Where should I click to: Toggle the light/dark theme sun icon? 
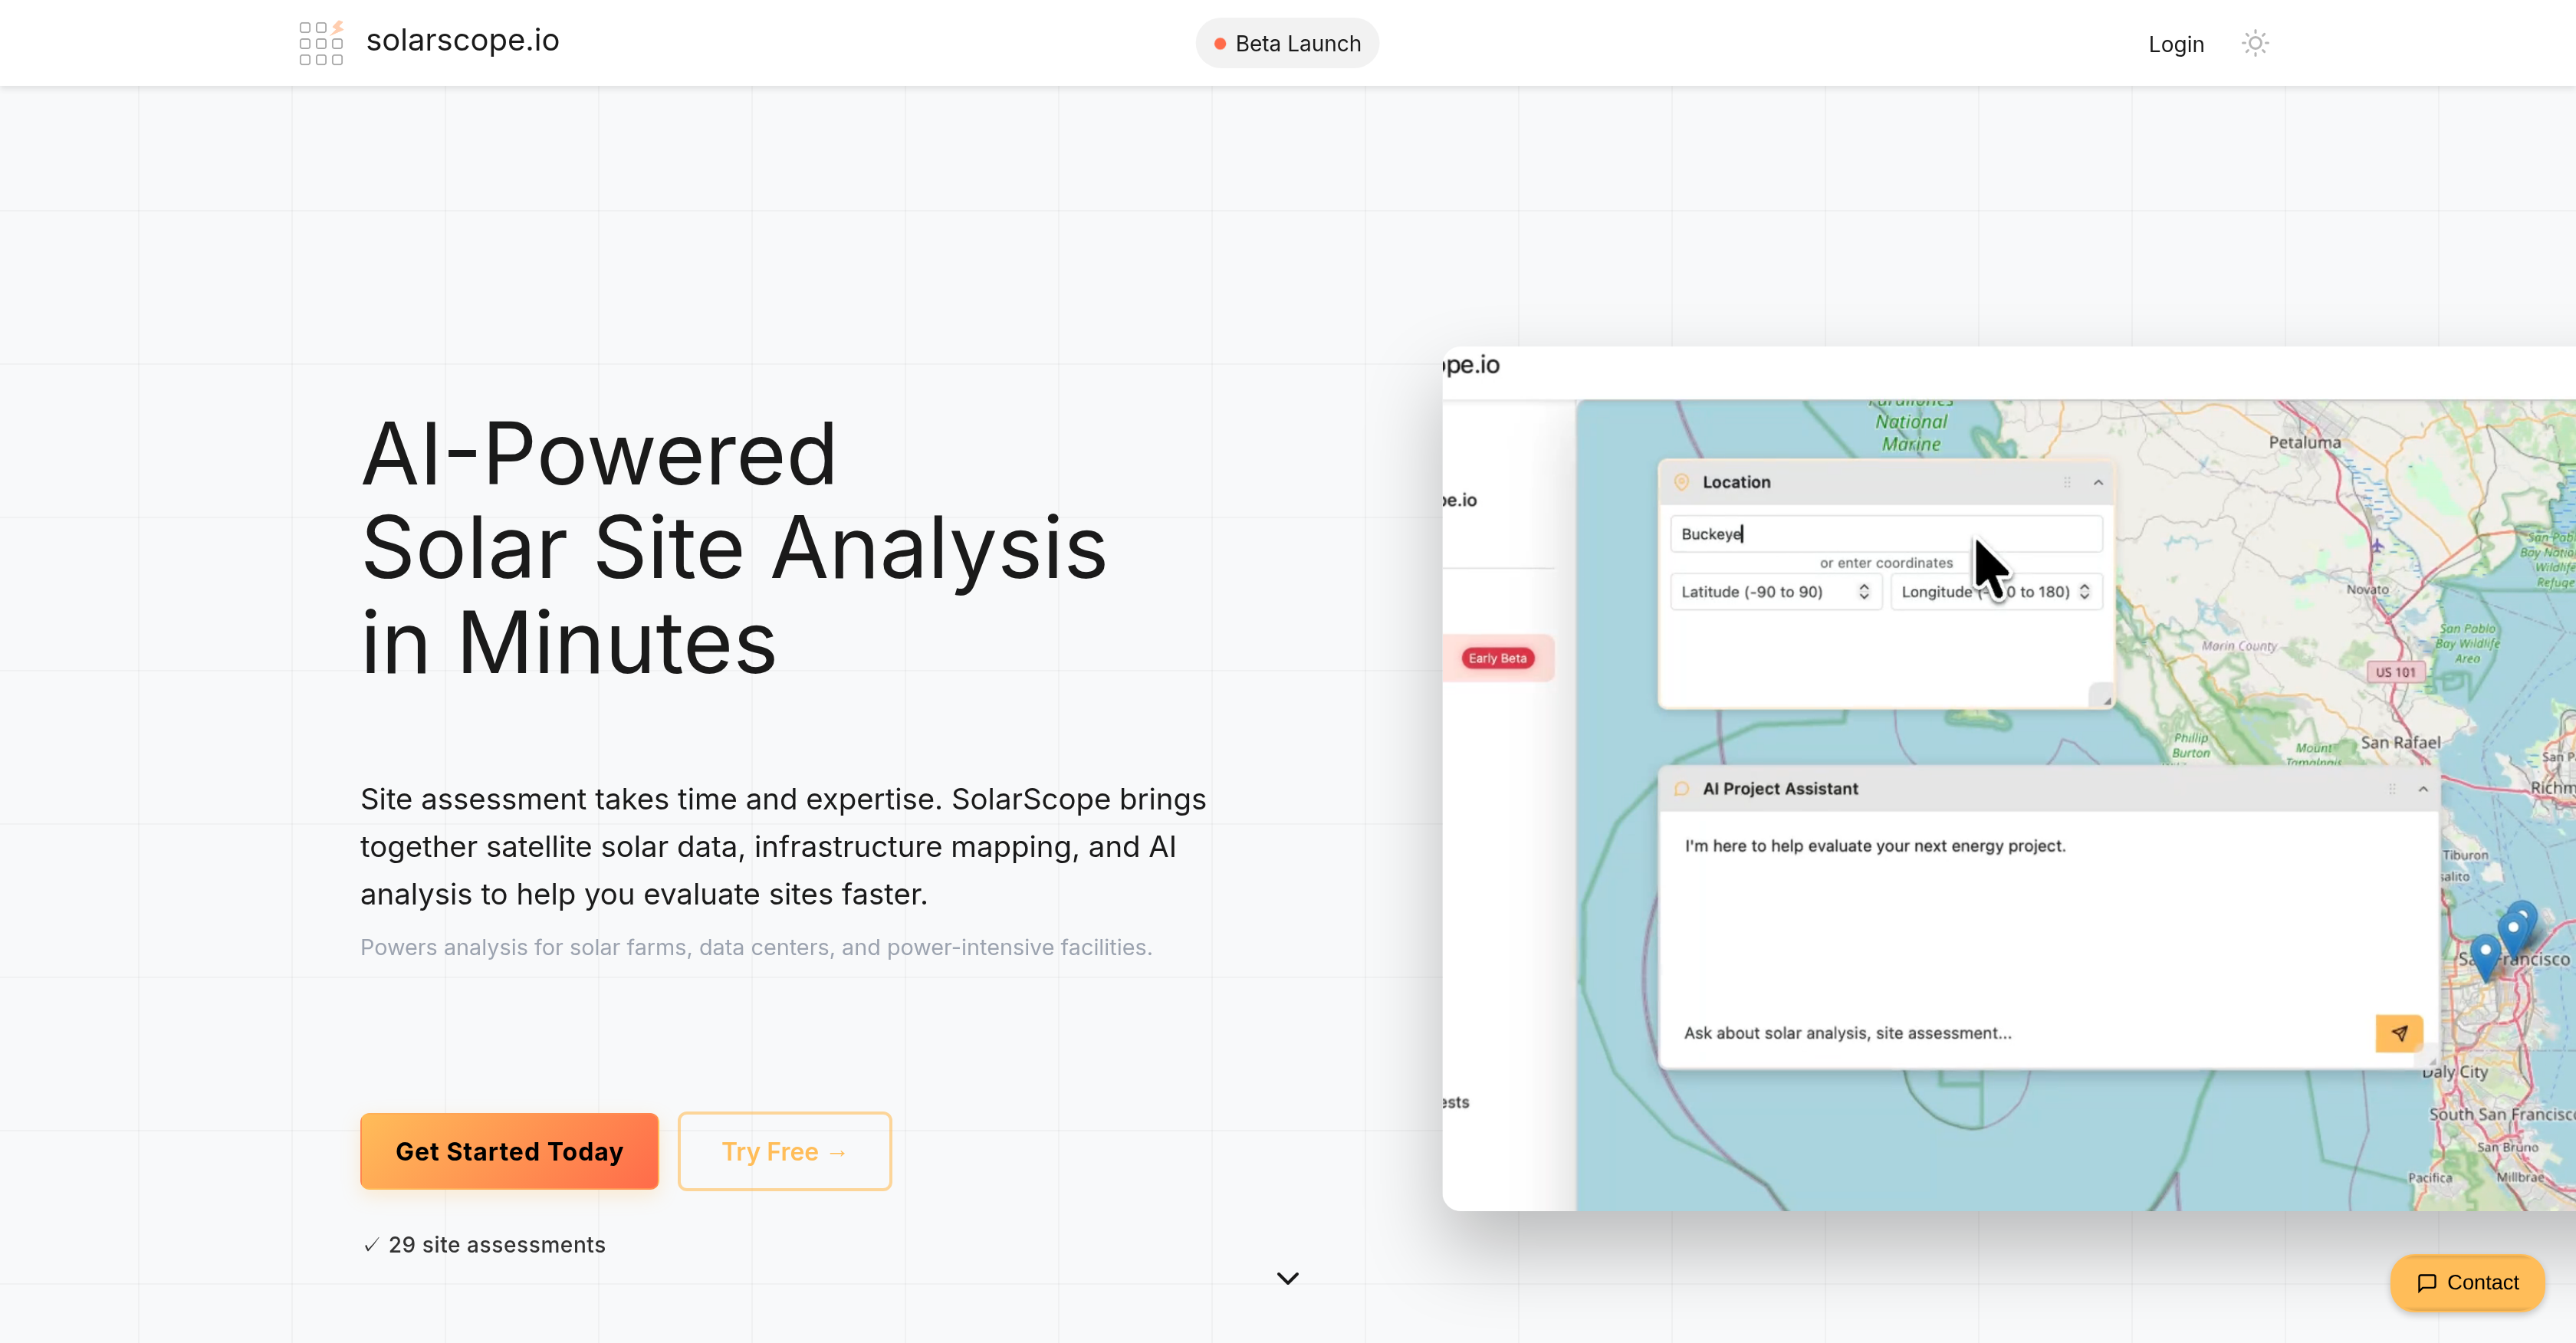coord(2255,43)
